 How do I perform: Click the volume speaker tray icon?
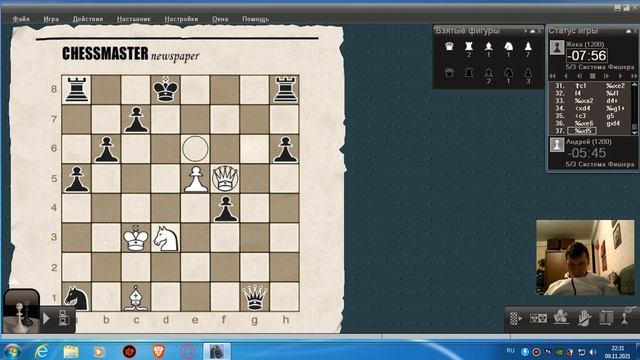pos(593,352)
